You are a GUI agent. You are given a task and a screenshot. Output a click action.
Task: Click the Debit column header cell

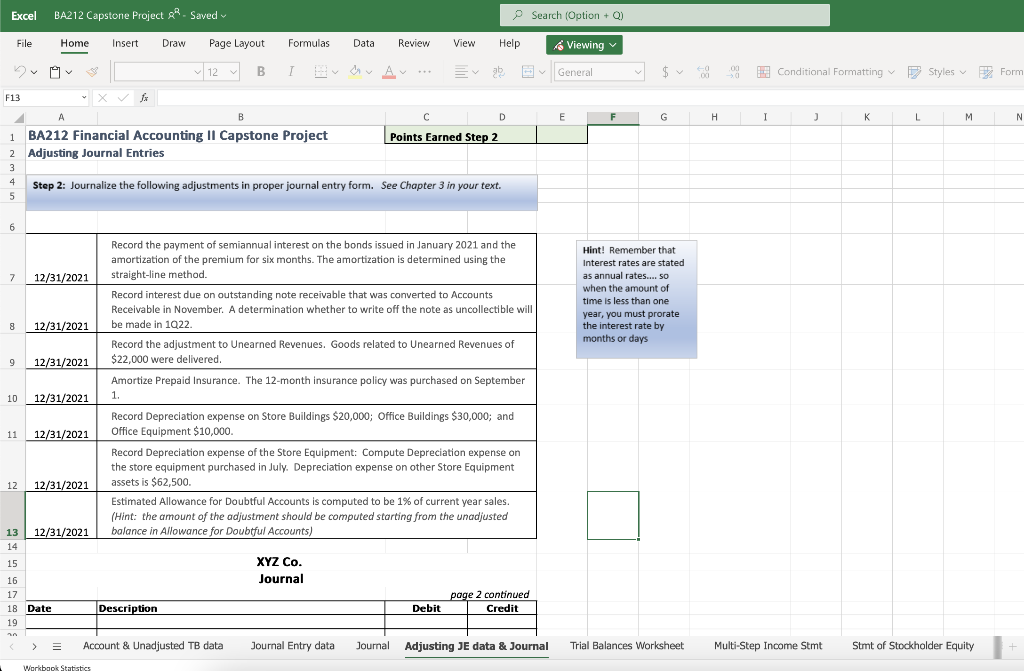pyautogui.click(x=426, y=608)
